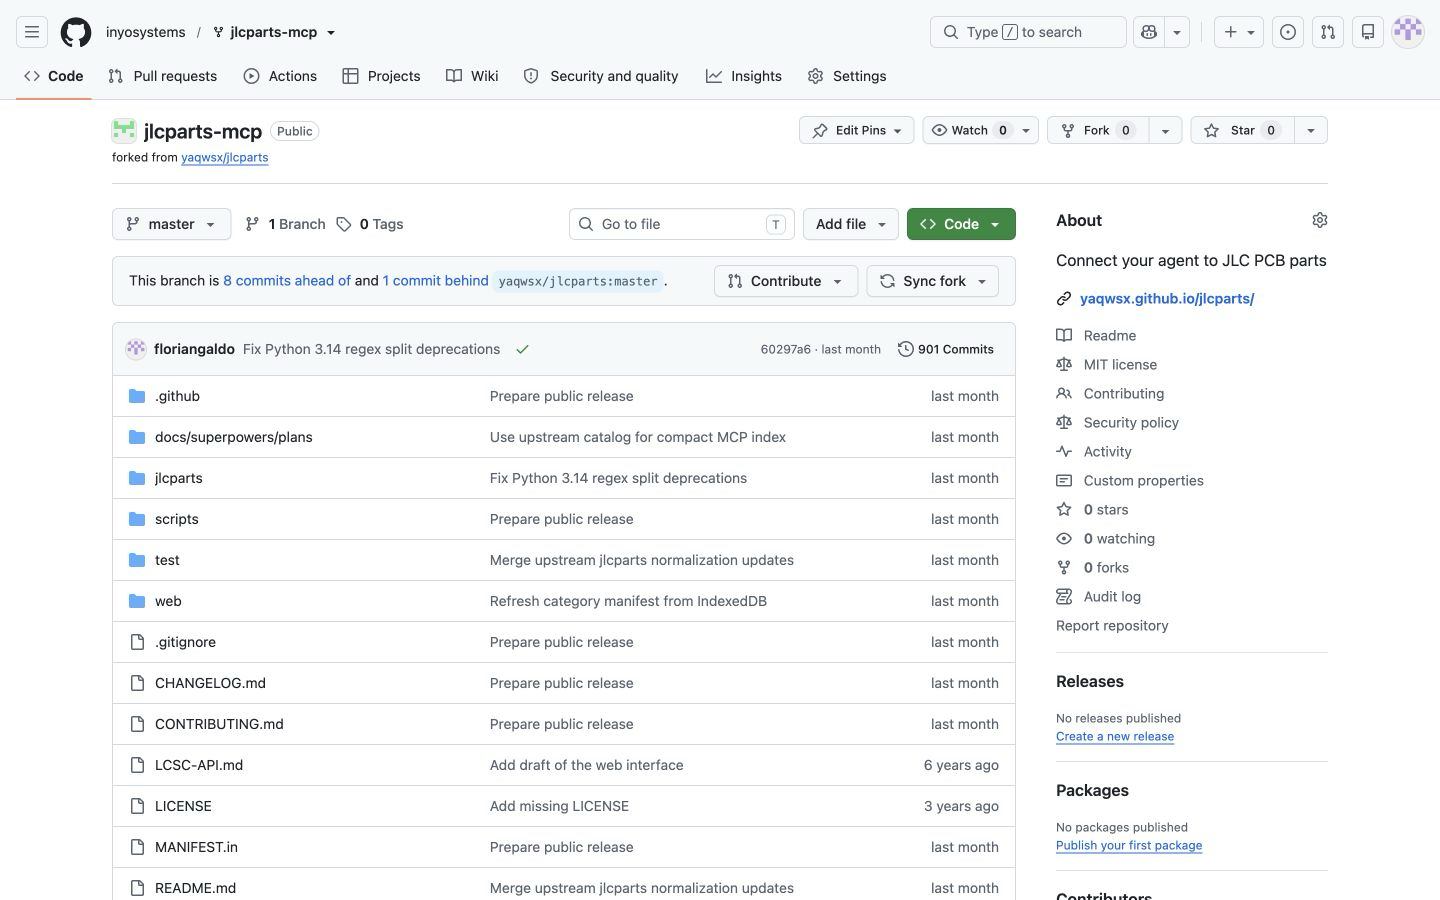Open the About settings gear icon
This screenshot has width=1440, height=900.
point(1320,220)
